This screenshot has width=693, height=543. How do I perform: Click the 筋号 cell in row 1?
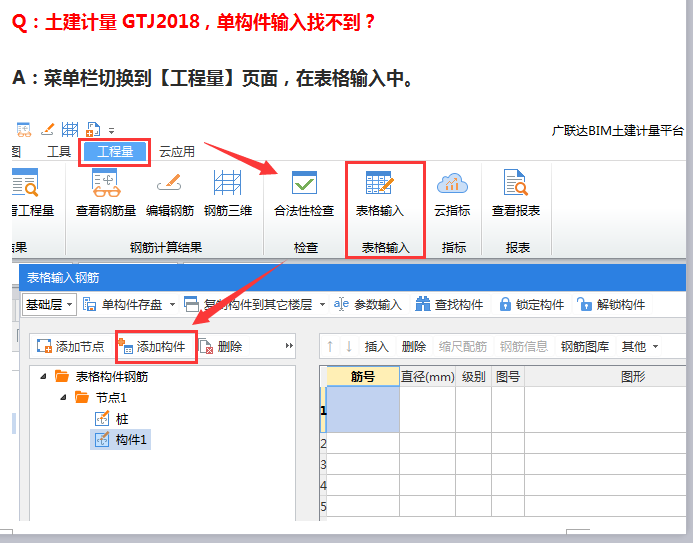[x=363, y=410]
